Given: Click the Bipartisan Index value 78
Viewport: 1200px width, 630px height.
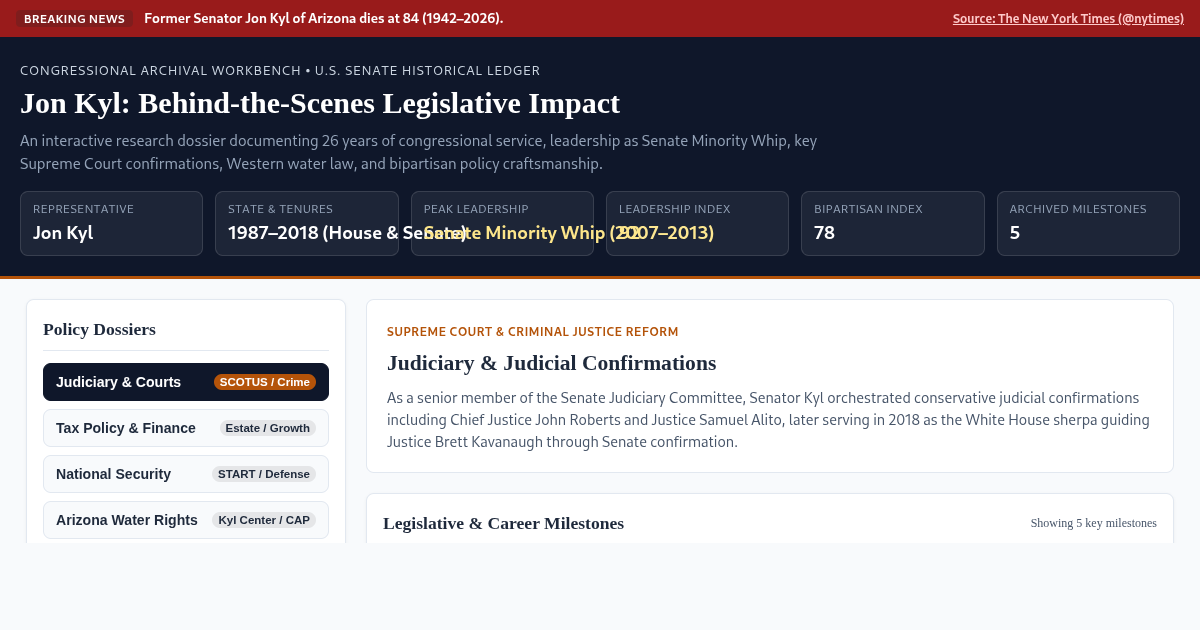Looking at the screenshot, I should click(825, 233).
